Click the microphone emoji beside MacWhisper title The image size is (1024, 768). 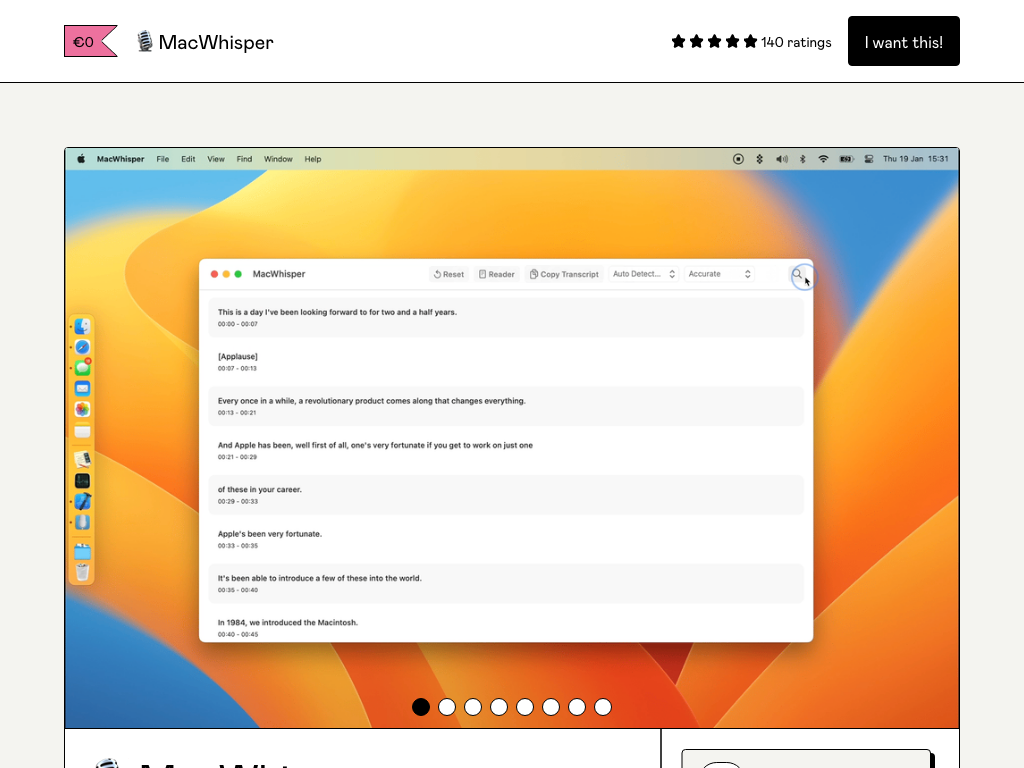(x=145, y=42)
